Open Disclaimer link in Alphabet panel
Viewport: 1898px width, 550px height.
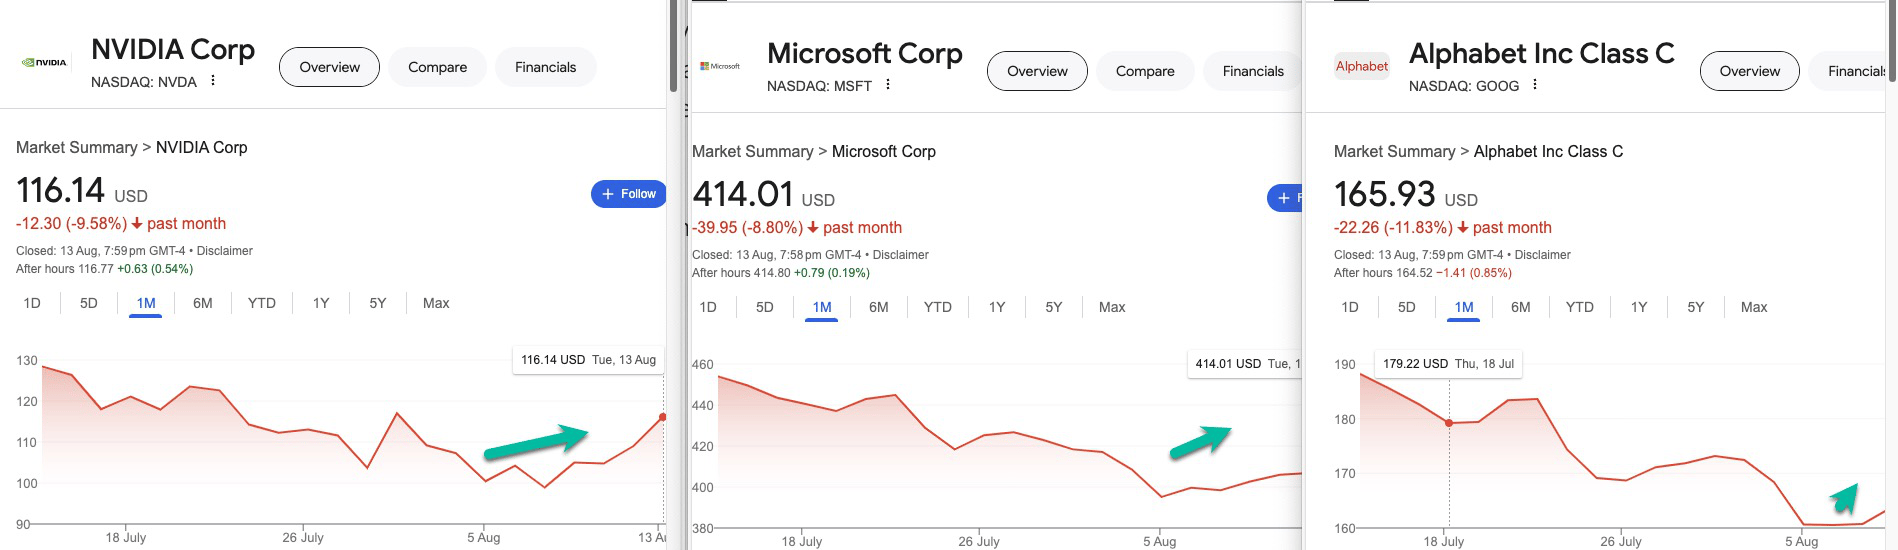pyautogui.click(x=1543, y=255)
